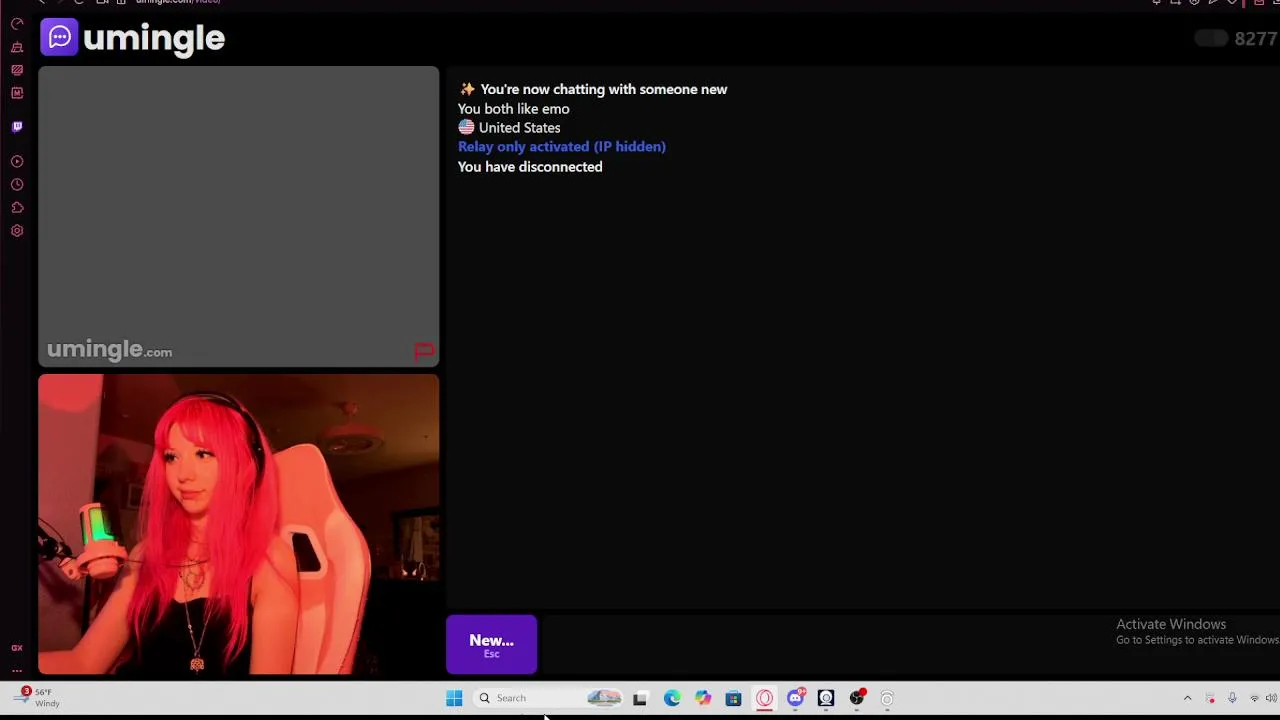The height and width of the screenshot is (720, 1280).
Task: Launch Microsoft Edge from the taskbar
Action: point(672,698)
